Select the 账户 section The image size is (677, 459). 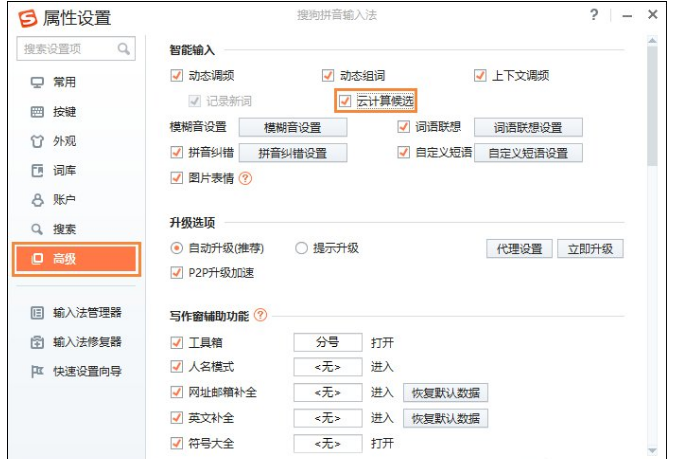pos(64,200)
